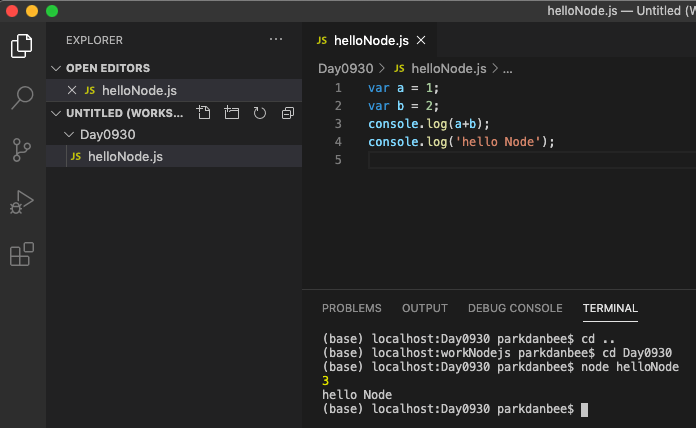Create a new folder in workspace
696x428 pixels.
(232, 113)
